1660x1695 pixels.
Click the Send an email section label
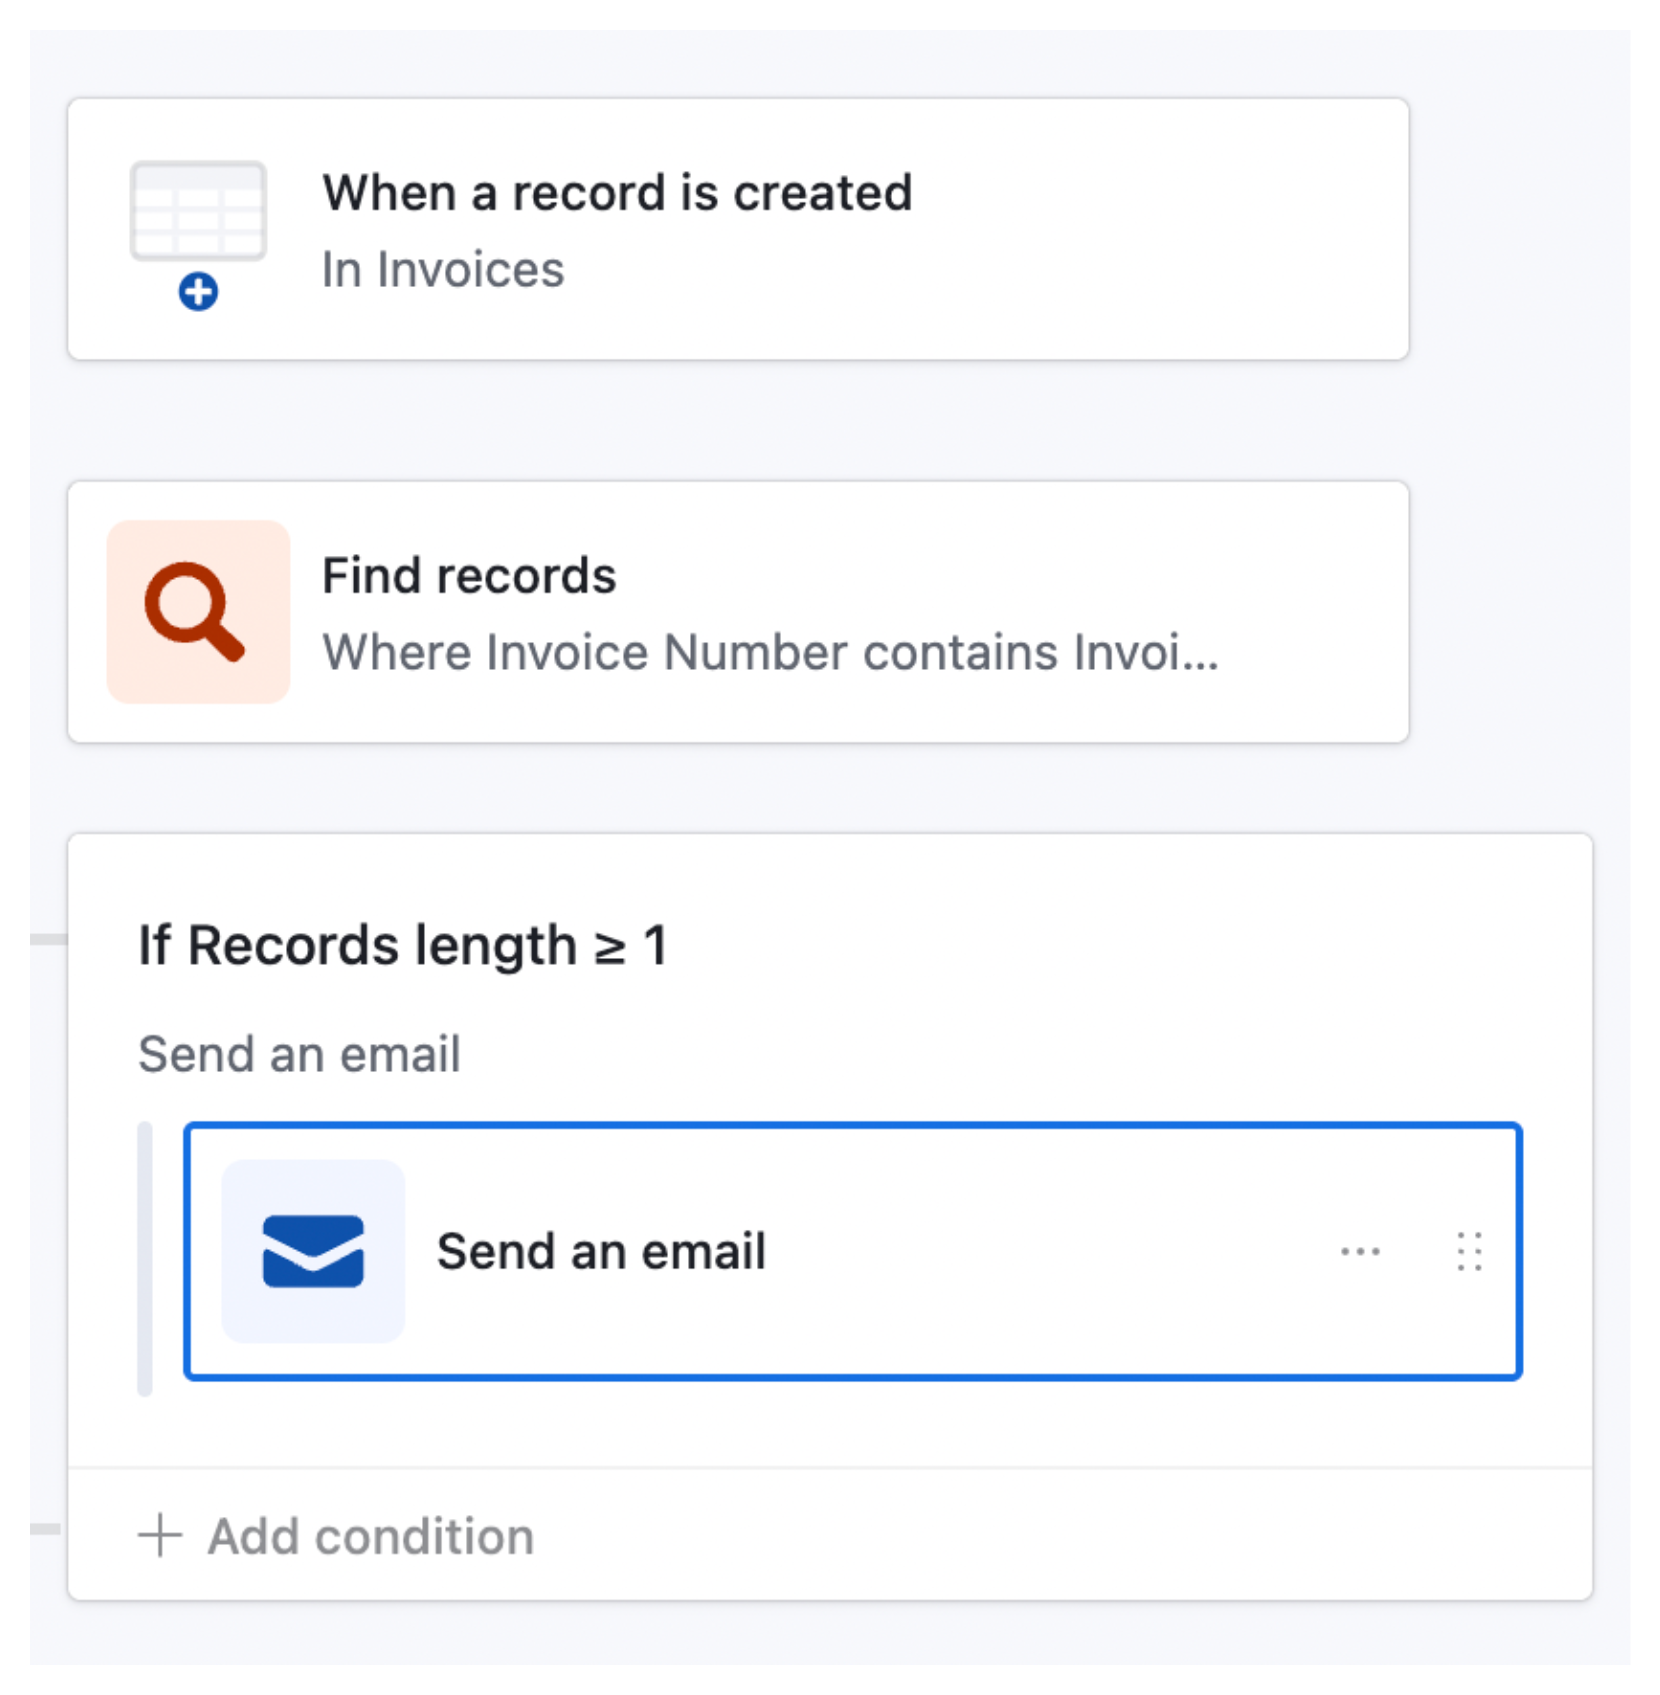[298, 1053]
